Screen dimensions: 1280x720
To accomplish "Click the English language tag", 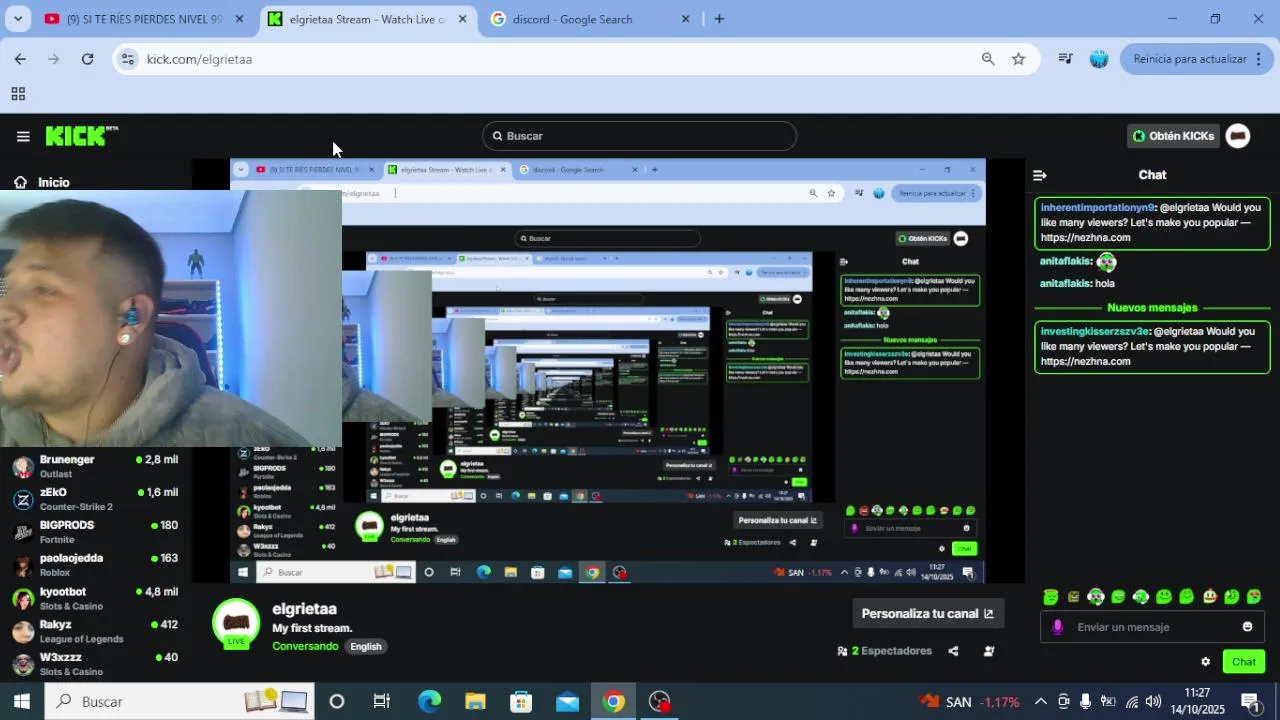I will coord(366,647).
